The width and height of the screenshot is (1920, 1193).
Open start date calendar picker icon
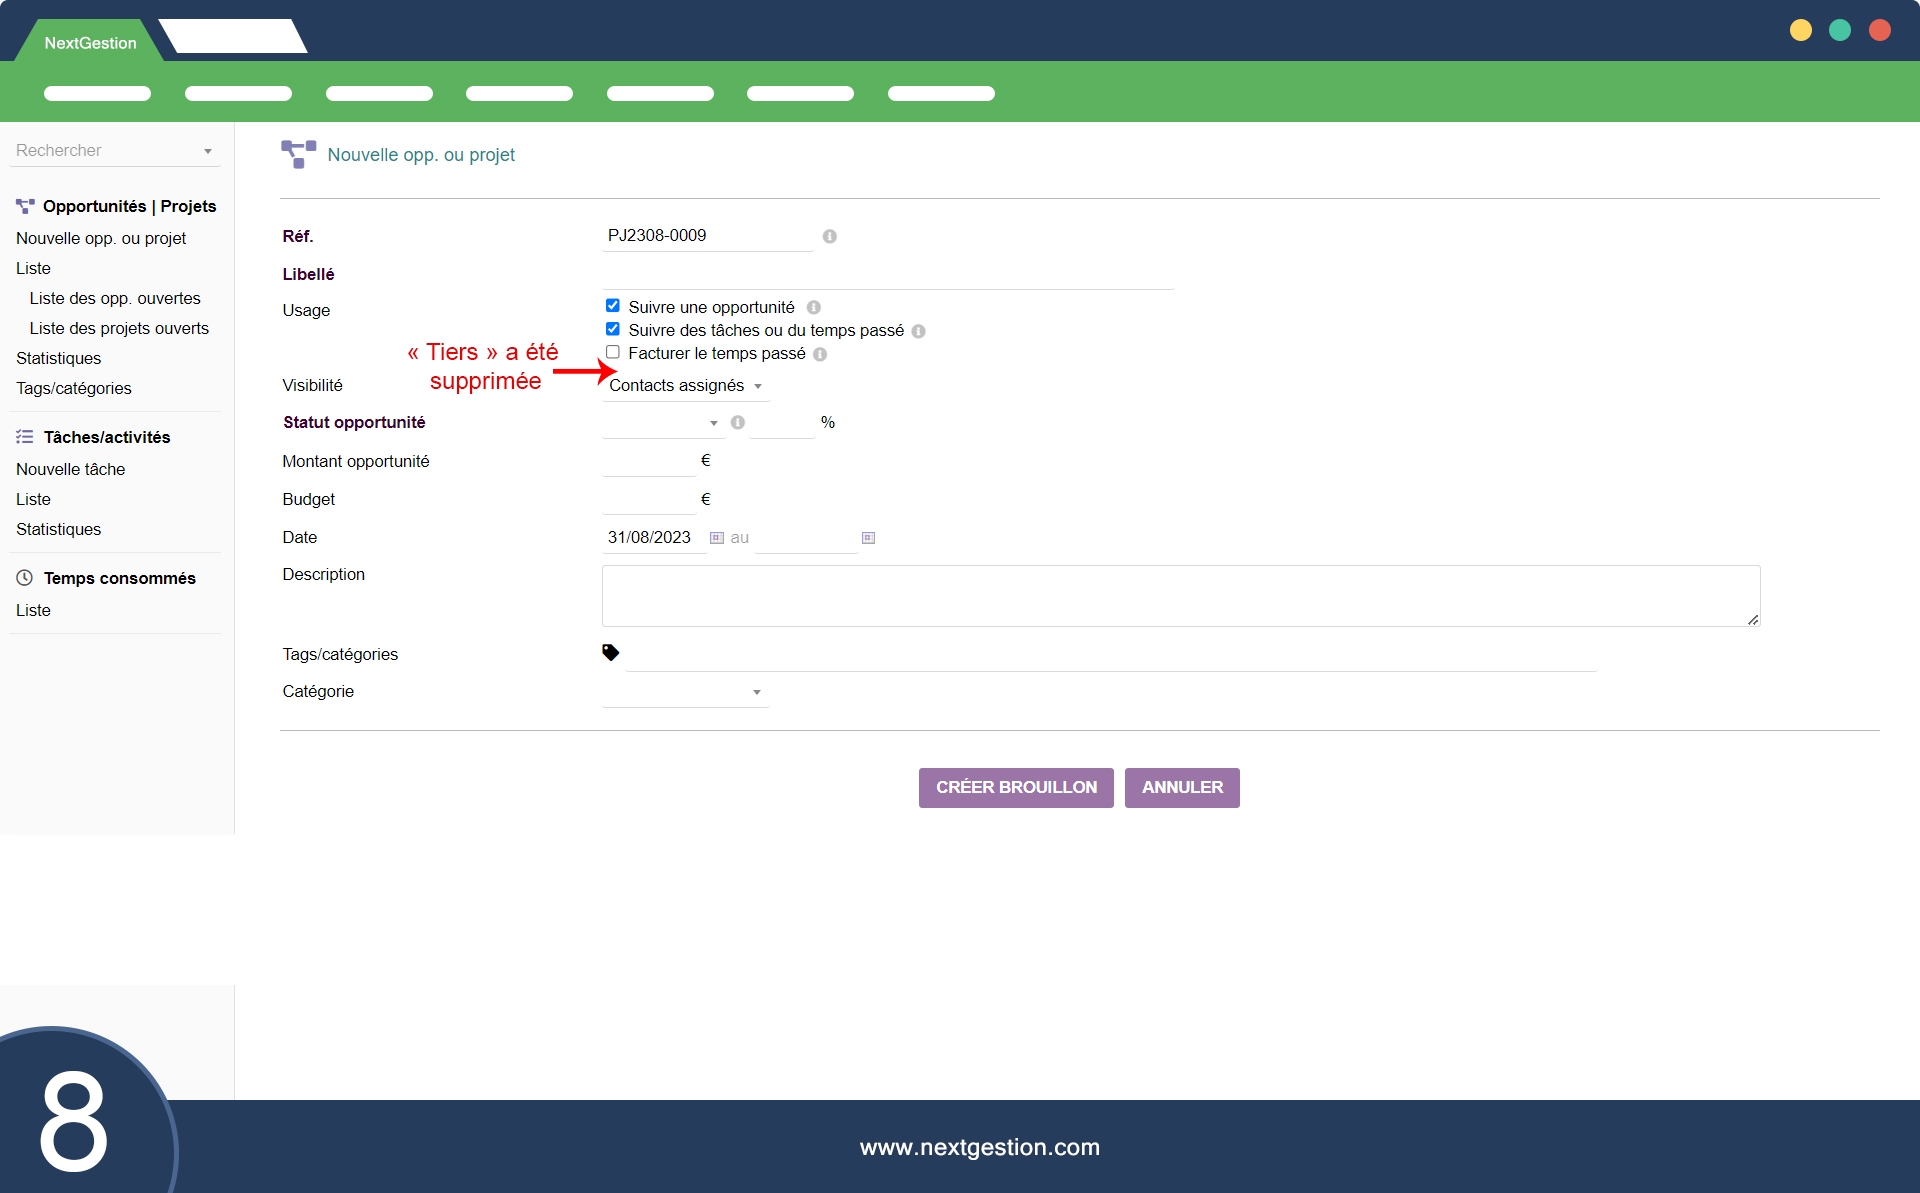coord(717,538)
